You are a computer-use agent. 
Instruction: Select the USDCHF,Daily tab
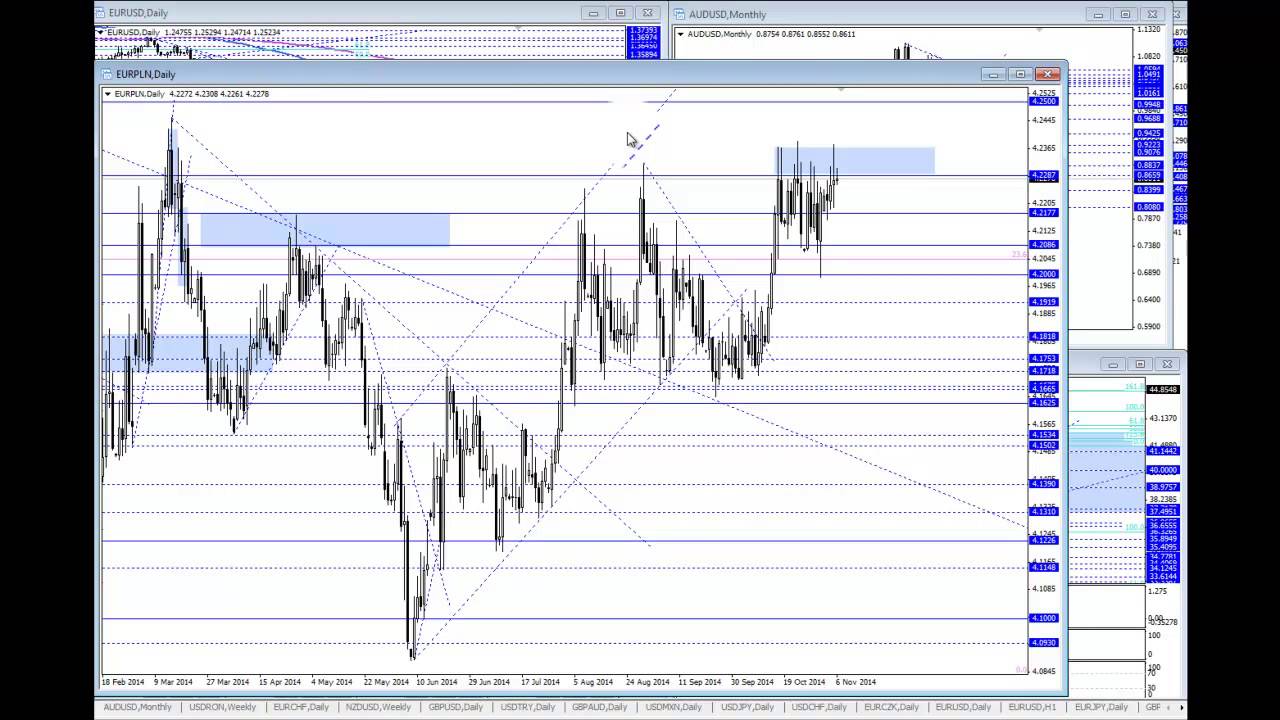(820, 708)
